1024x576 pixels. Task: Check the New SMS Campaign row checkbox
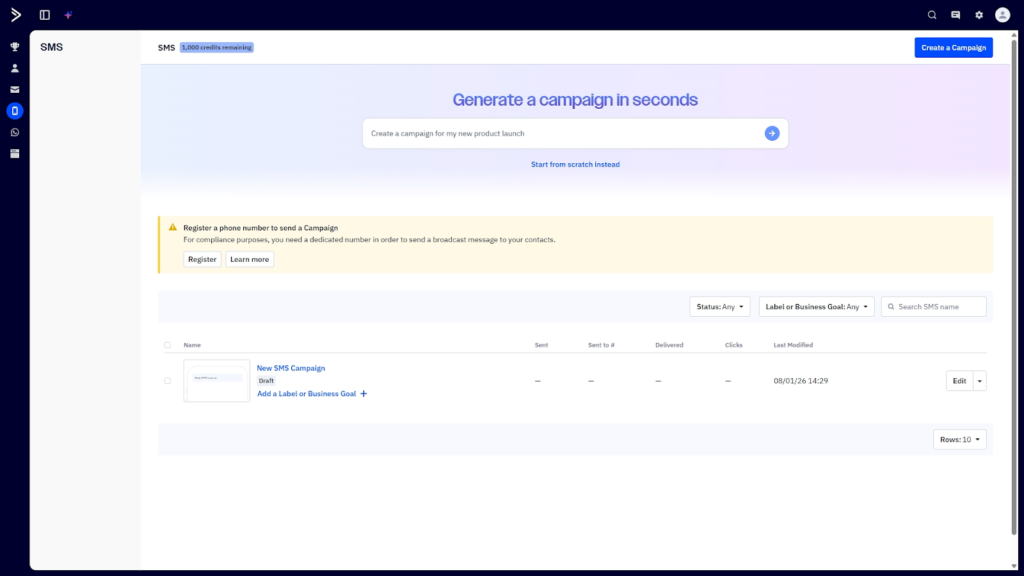tap(167, 380)
